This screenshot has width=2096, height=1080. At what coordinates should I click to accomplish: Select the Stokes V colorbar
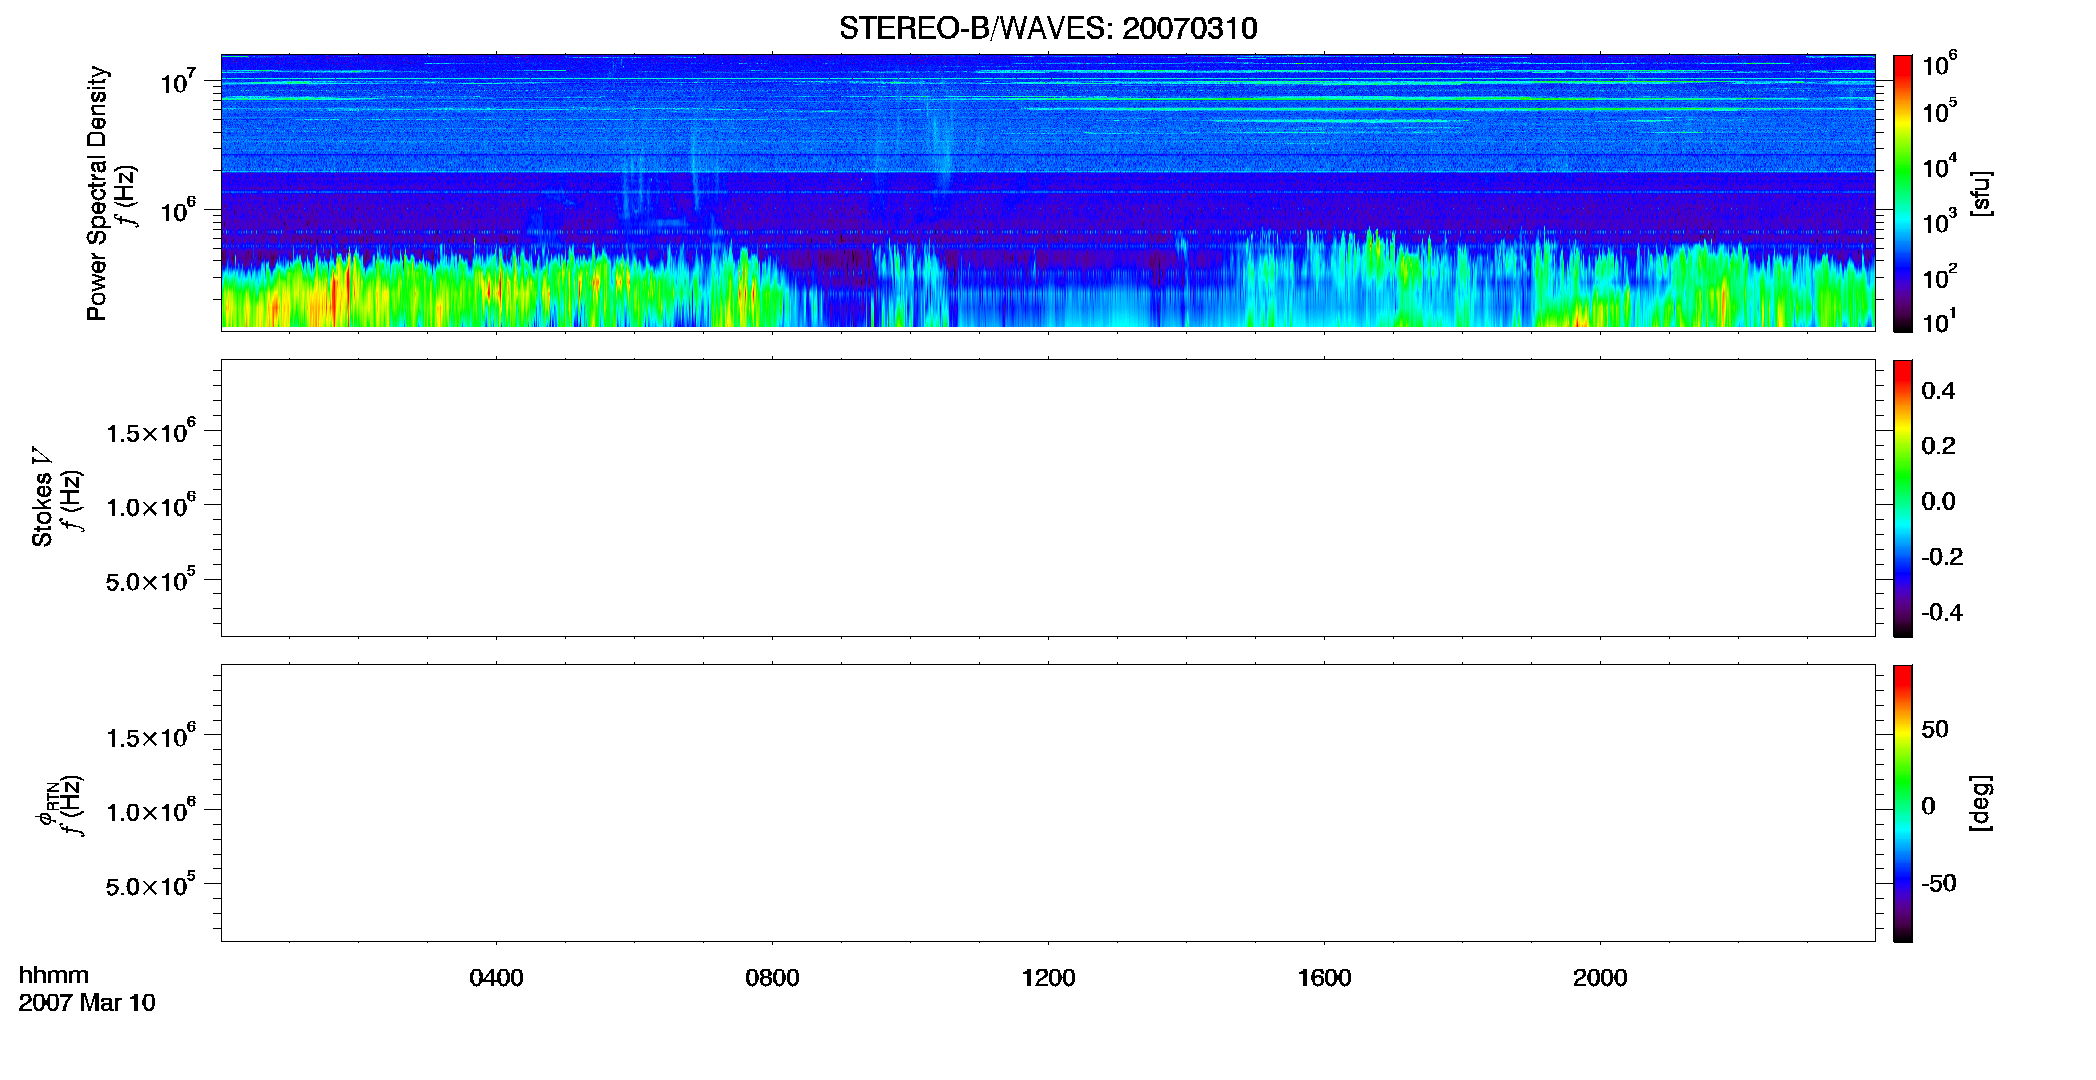point(1903,498)
